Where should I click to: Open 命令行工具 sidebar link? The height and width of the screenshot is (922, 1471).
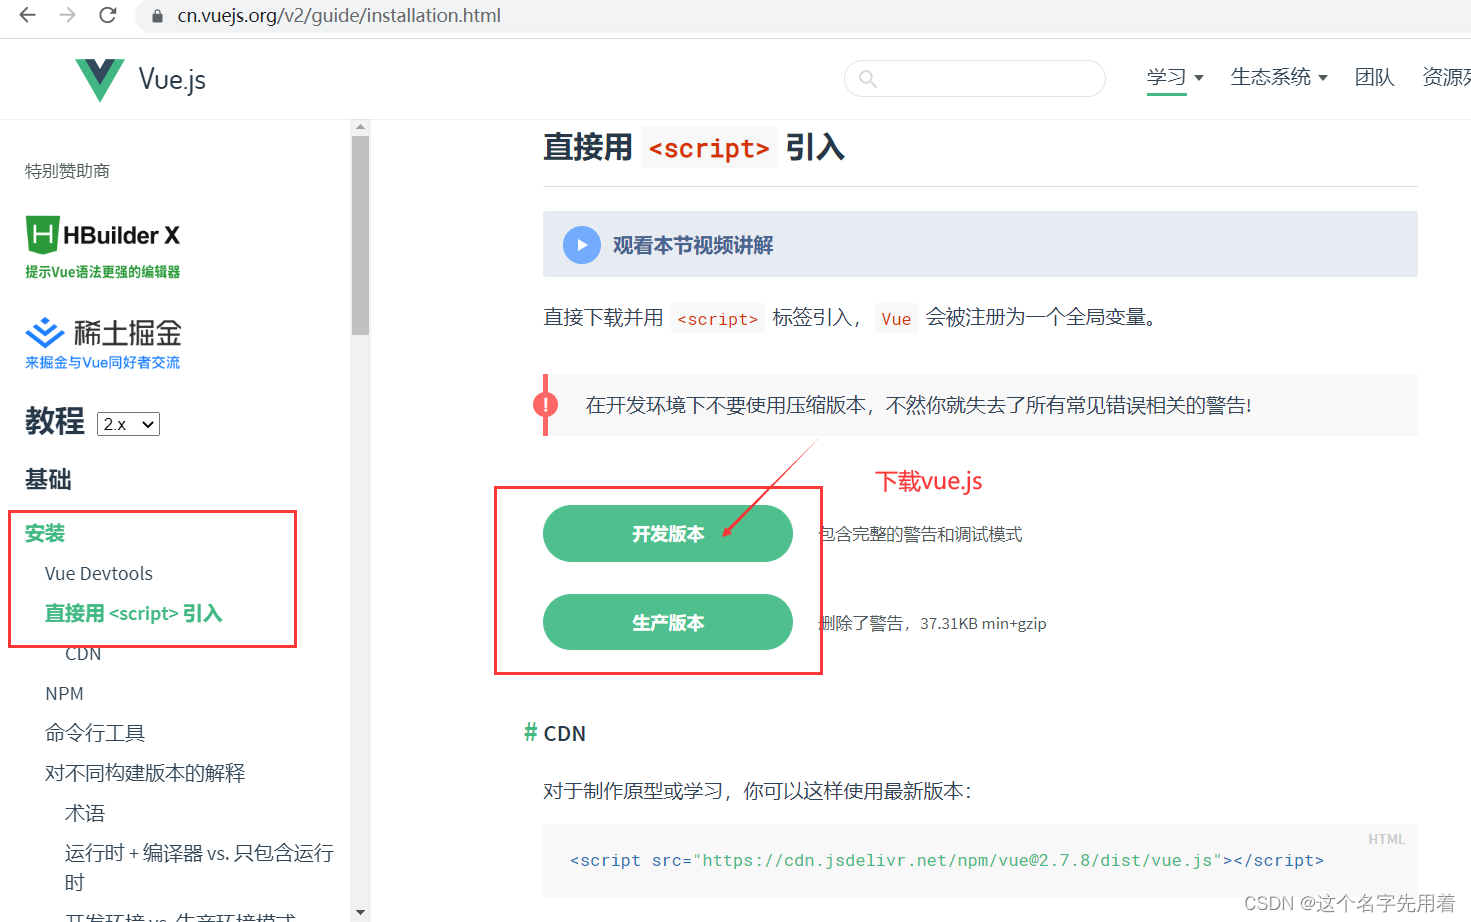(95, 733)
